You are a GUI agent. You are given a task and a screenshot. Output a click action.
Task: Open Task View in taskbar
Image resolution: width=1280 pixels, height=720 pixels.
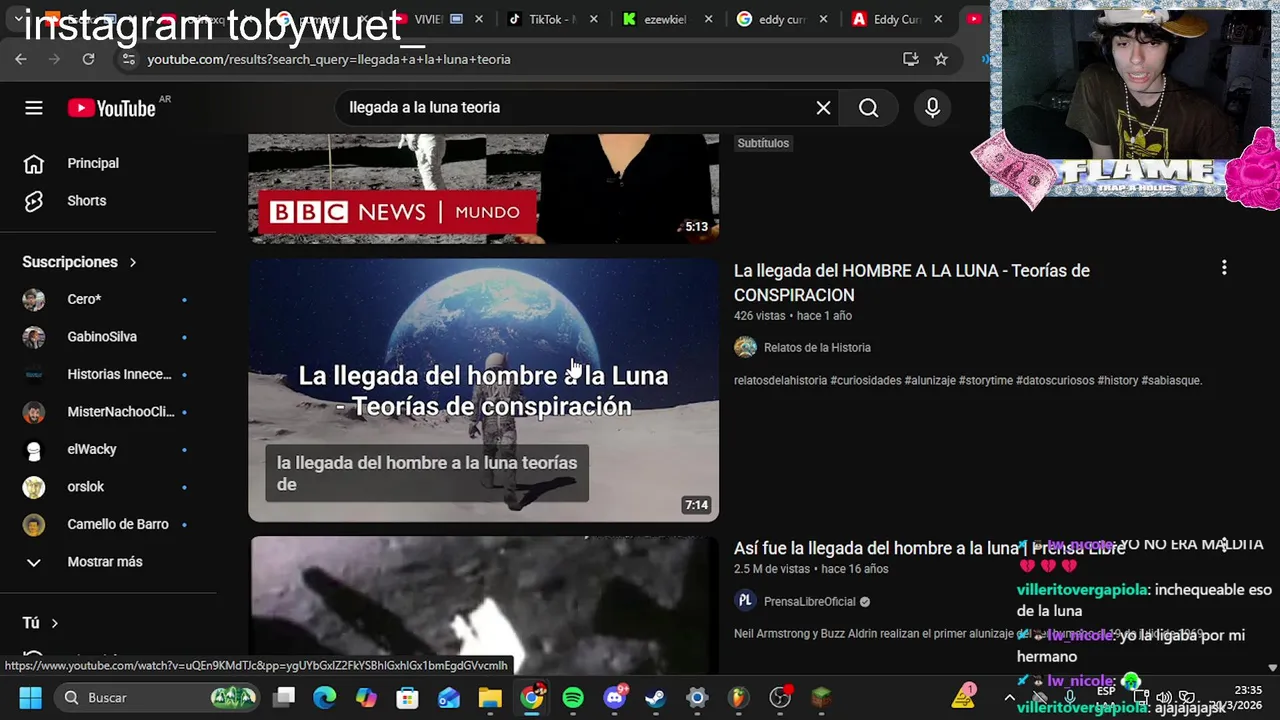(x=284, y=697)
